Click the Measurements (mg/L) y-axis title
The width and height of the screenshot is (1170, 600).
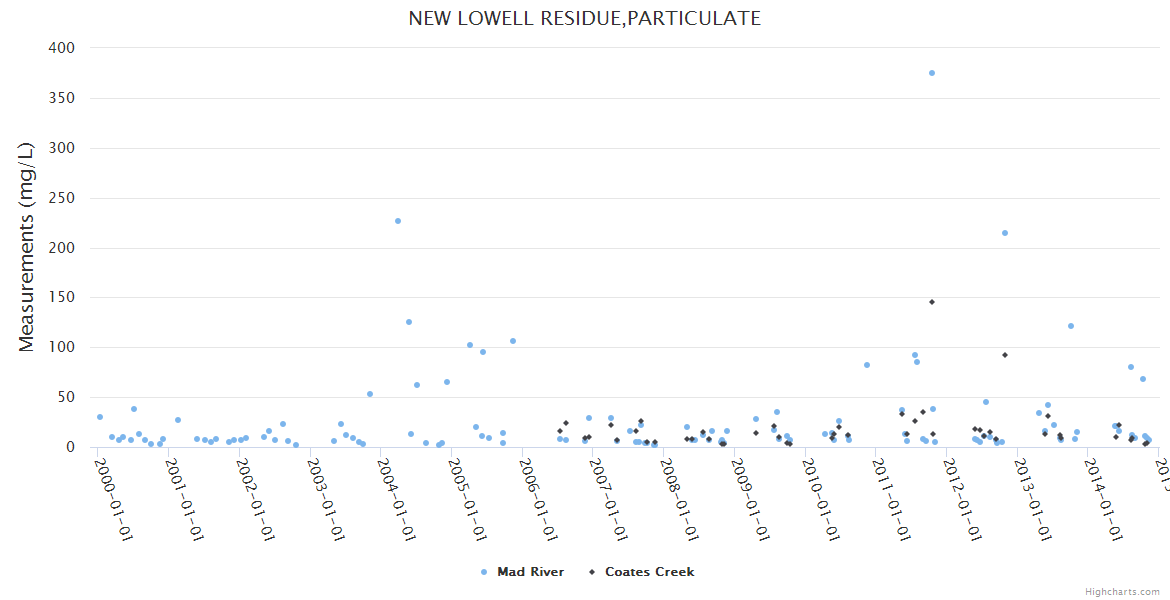tap(27, 247)
